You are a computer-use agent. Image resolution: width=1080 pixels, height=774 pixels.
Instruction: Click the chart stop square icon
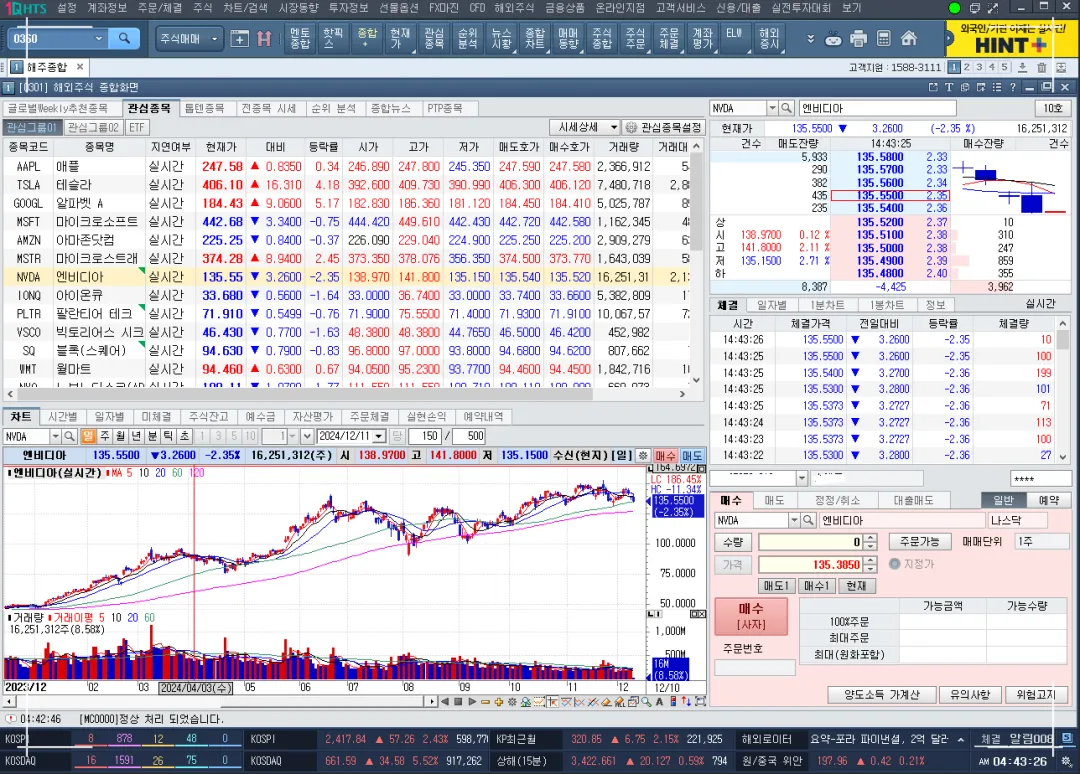(x=458, y=702)
